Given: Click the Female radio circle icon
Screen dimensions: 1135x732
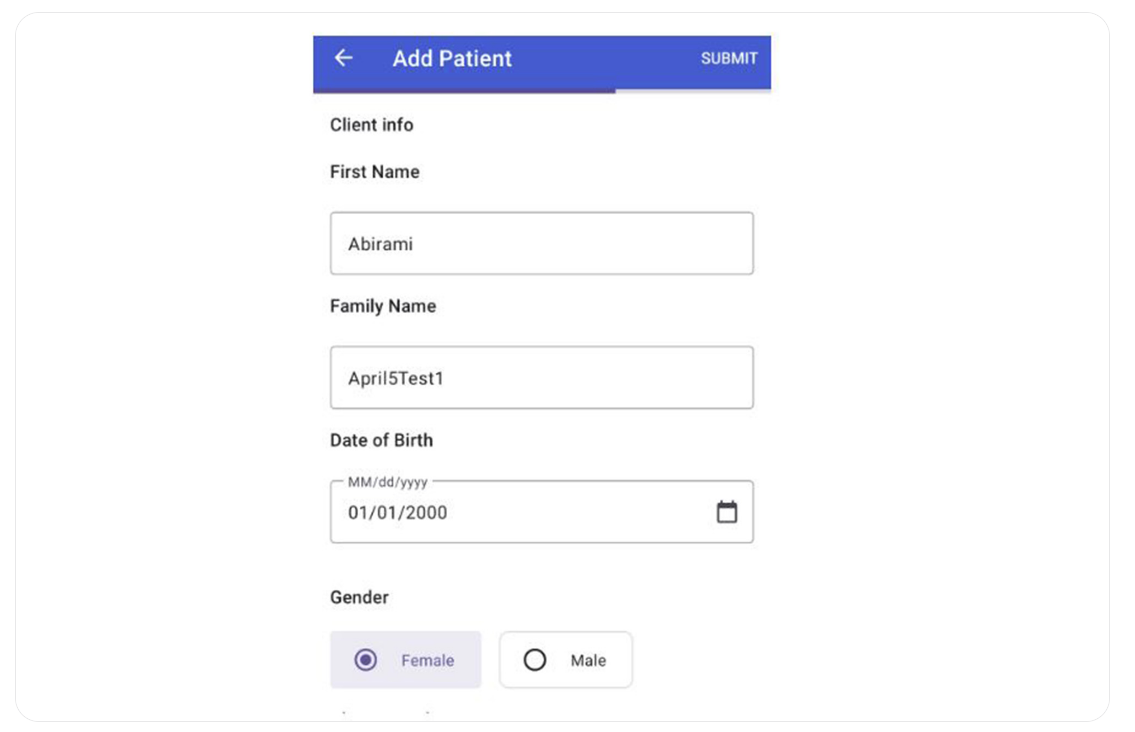Looking at the screenshot, I should [x=366, y=660].
